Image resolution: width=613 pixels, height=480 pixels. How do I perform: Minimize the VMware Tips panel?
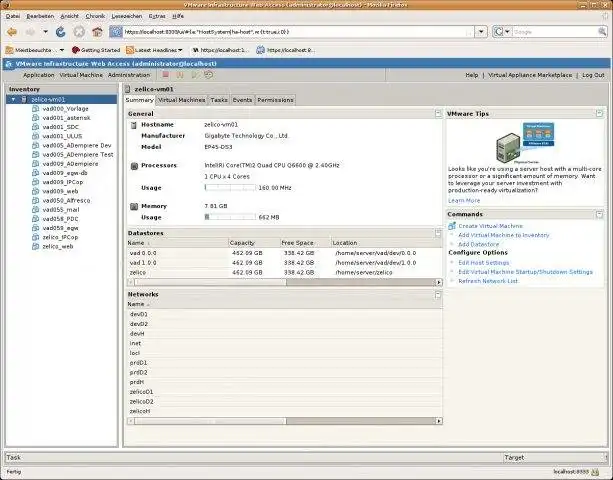click(x=599, y=113)
